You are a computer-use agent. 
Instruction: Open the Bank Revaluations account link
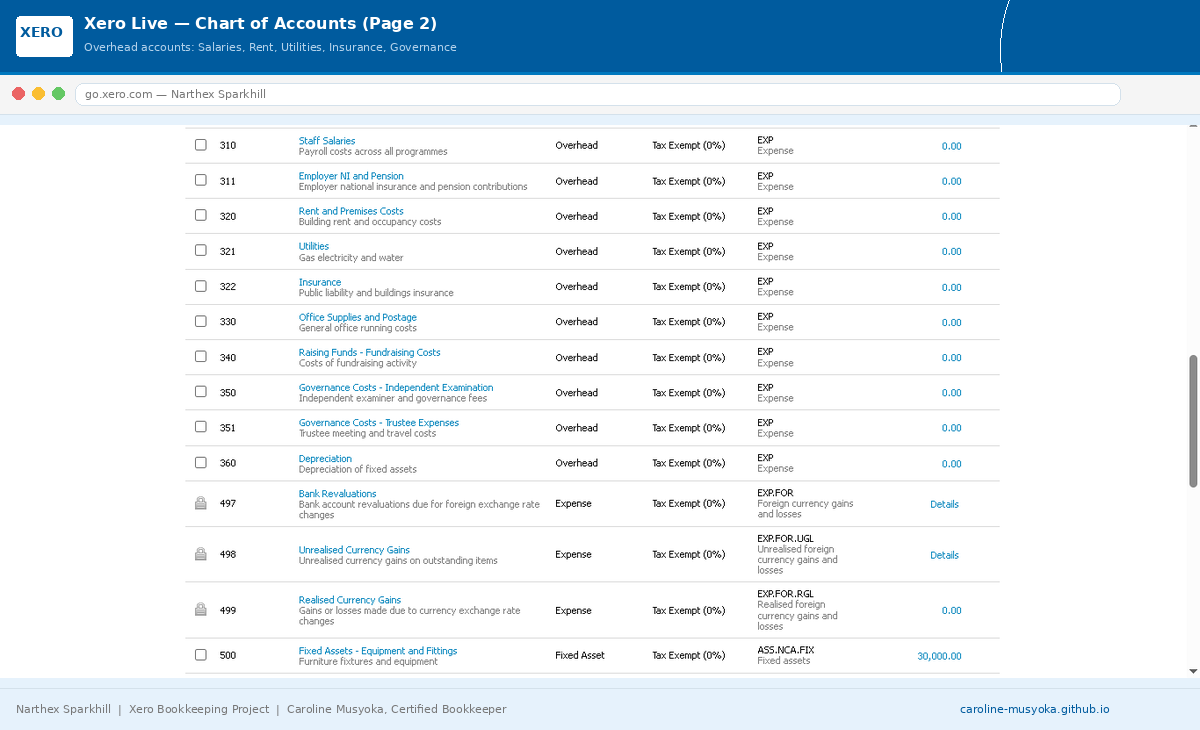(x=338, y=493)
